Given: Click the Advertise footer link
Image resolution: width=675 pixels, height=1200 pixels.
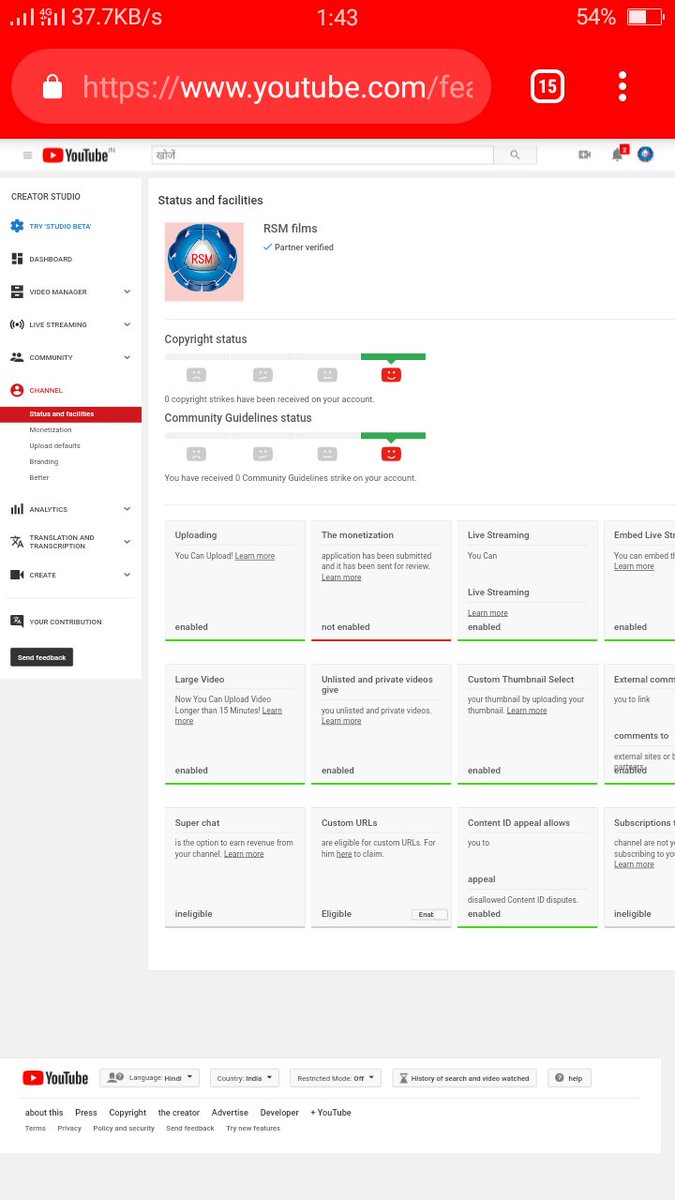Looking at the screenshot, I should [230, 1112].
